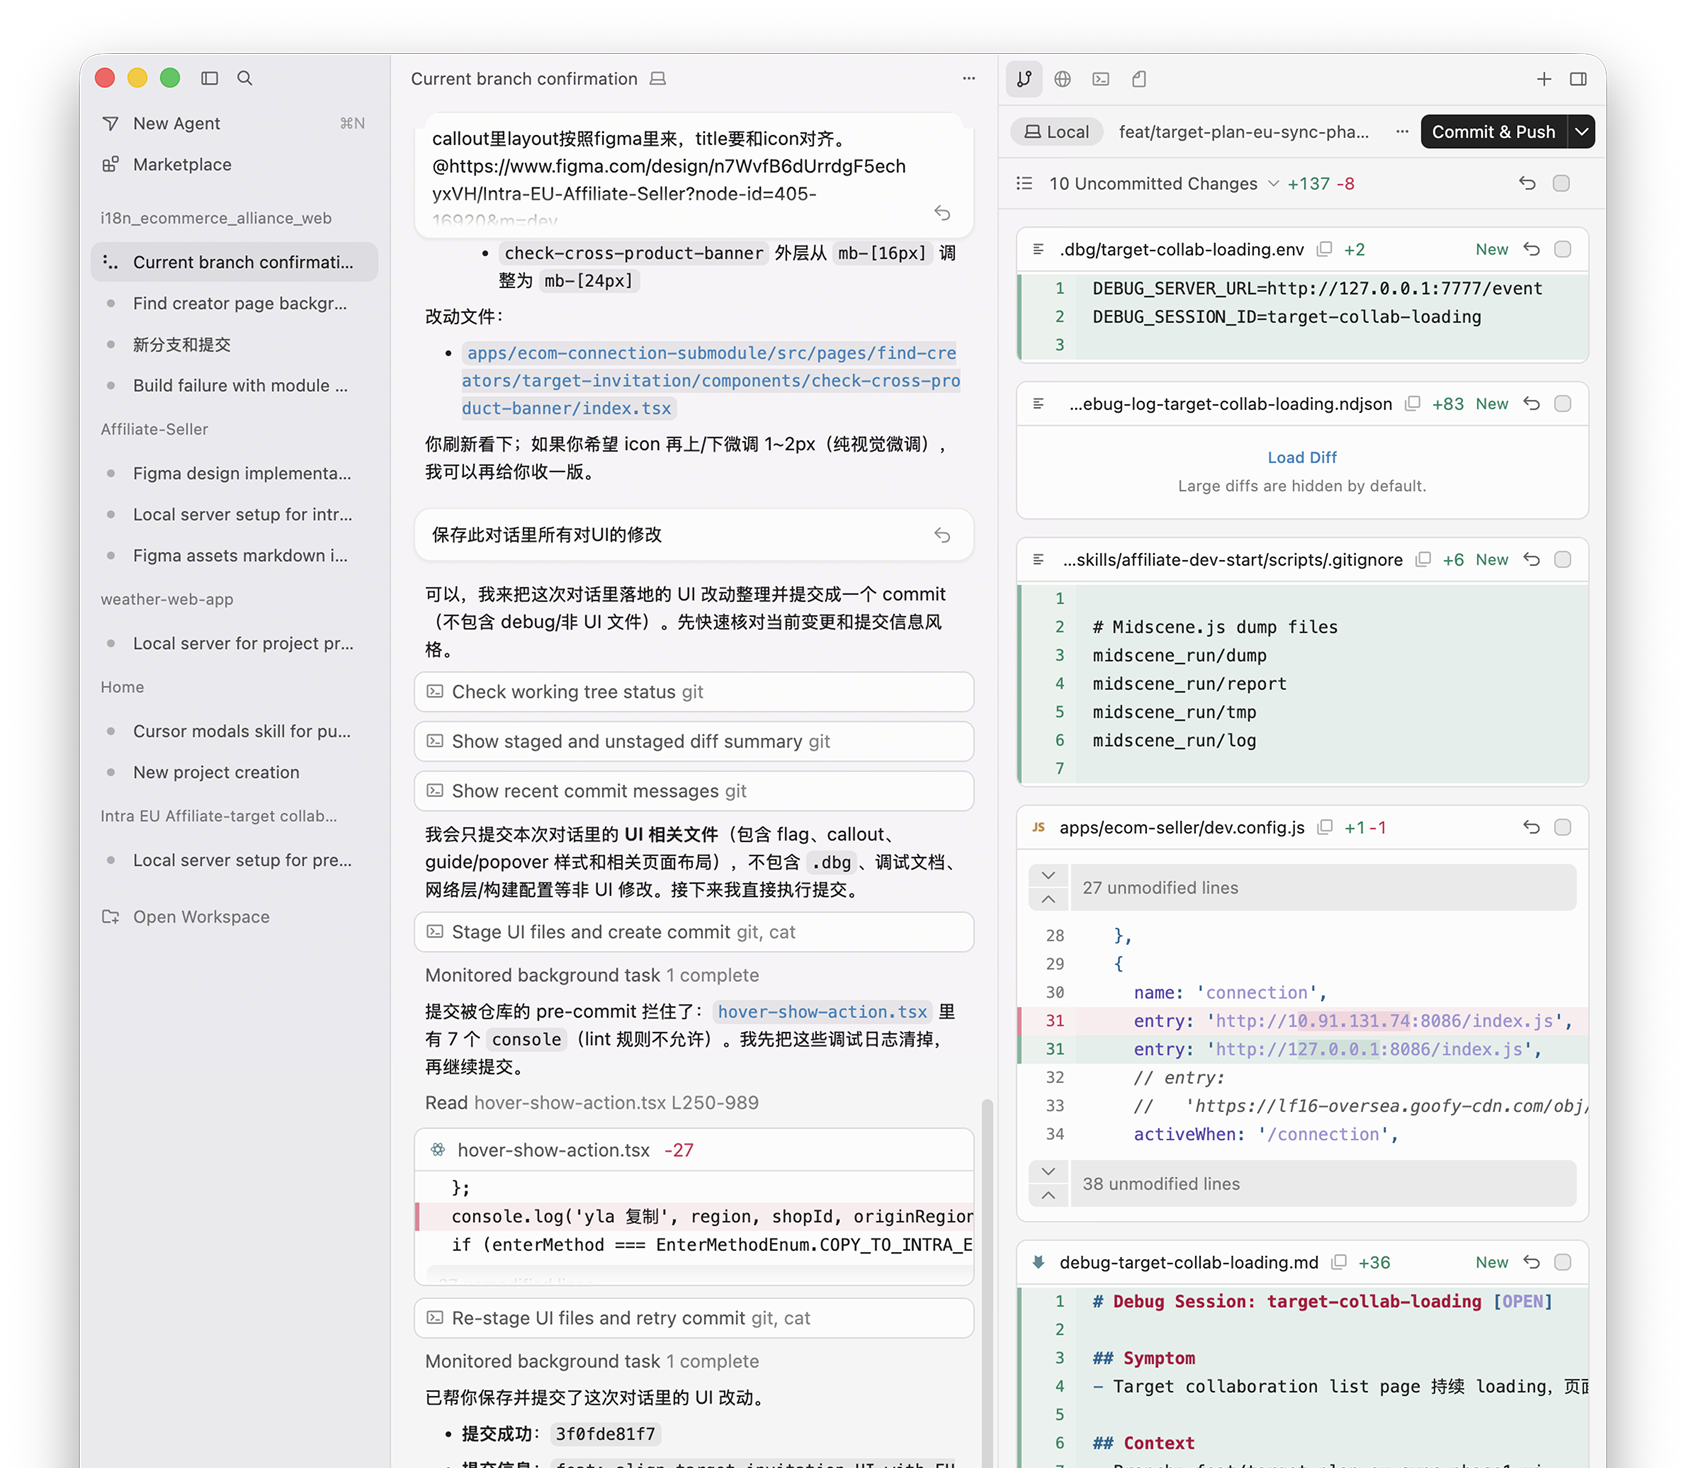The image size is (1686, 1468).
Task: Copy path of debug-target-collab-loading.md
Action: click(1339, 1262)
